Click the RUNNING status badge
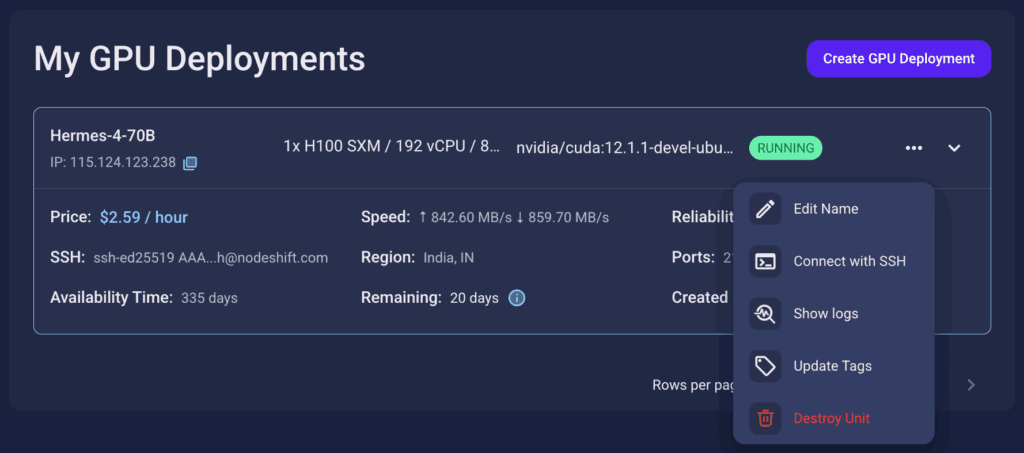 [x=786, y=148]
